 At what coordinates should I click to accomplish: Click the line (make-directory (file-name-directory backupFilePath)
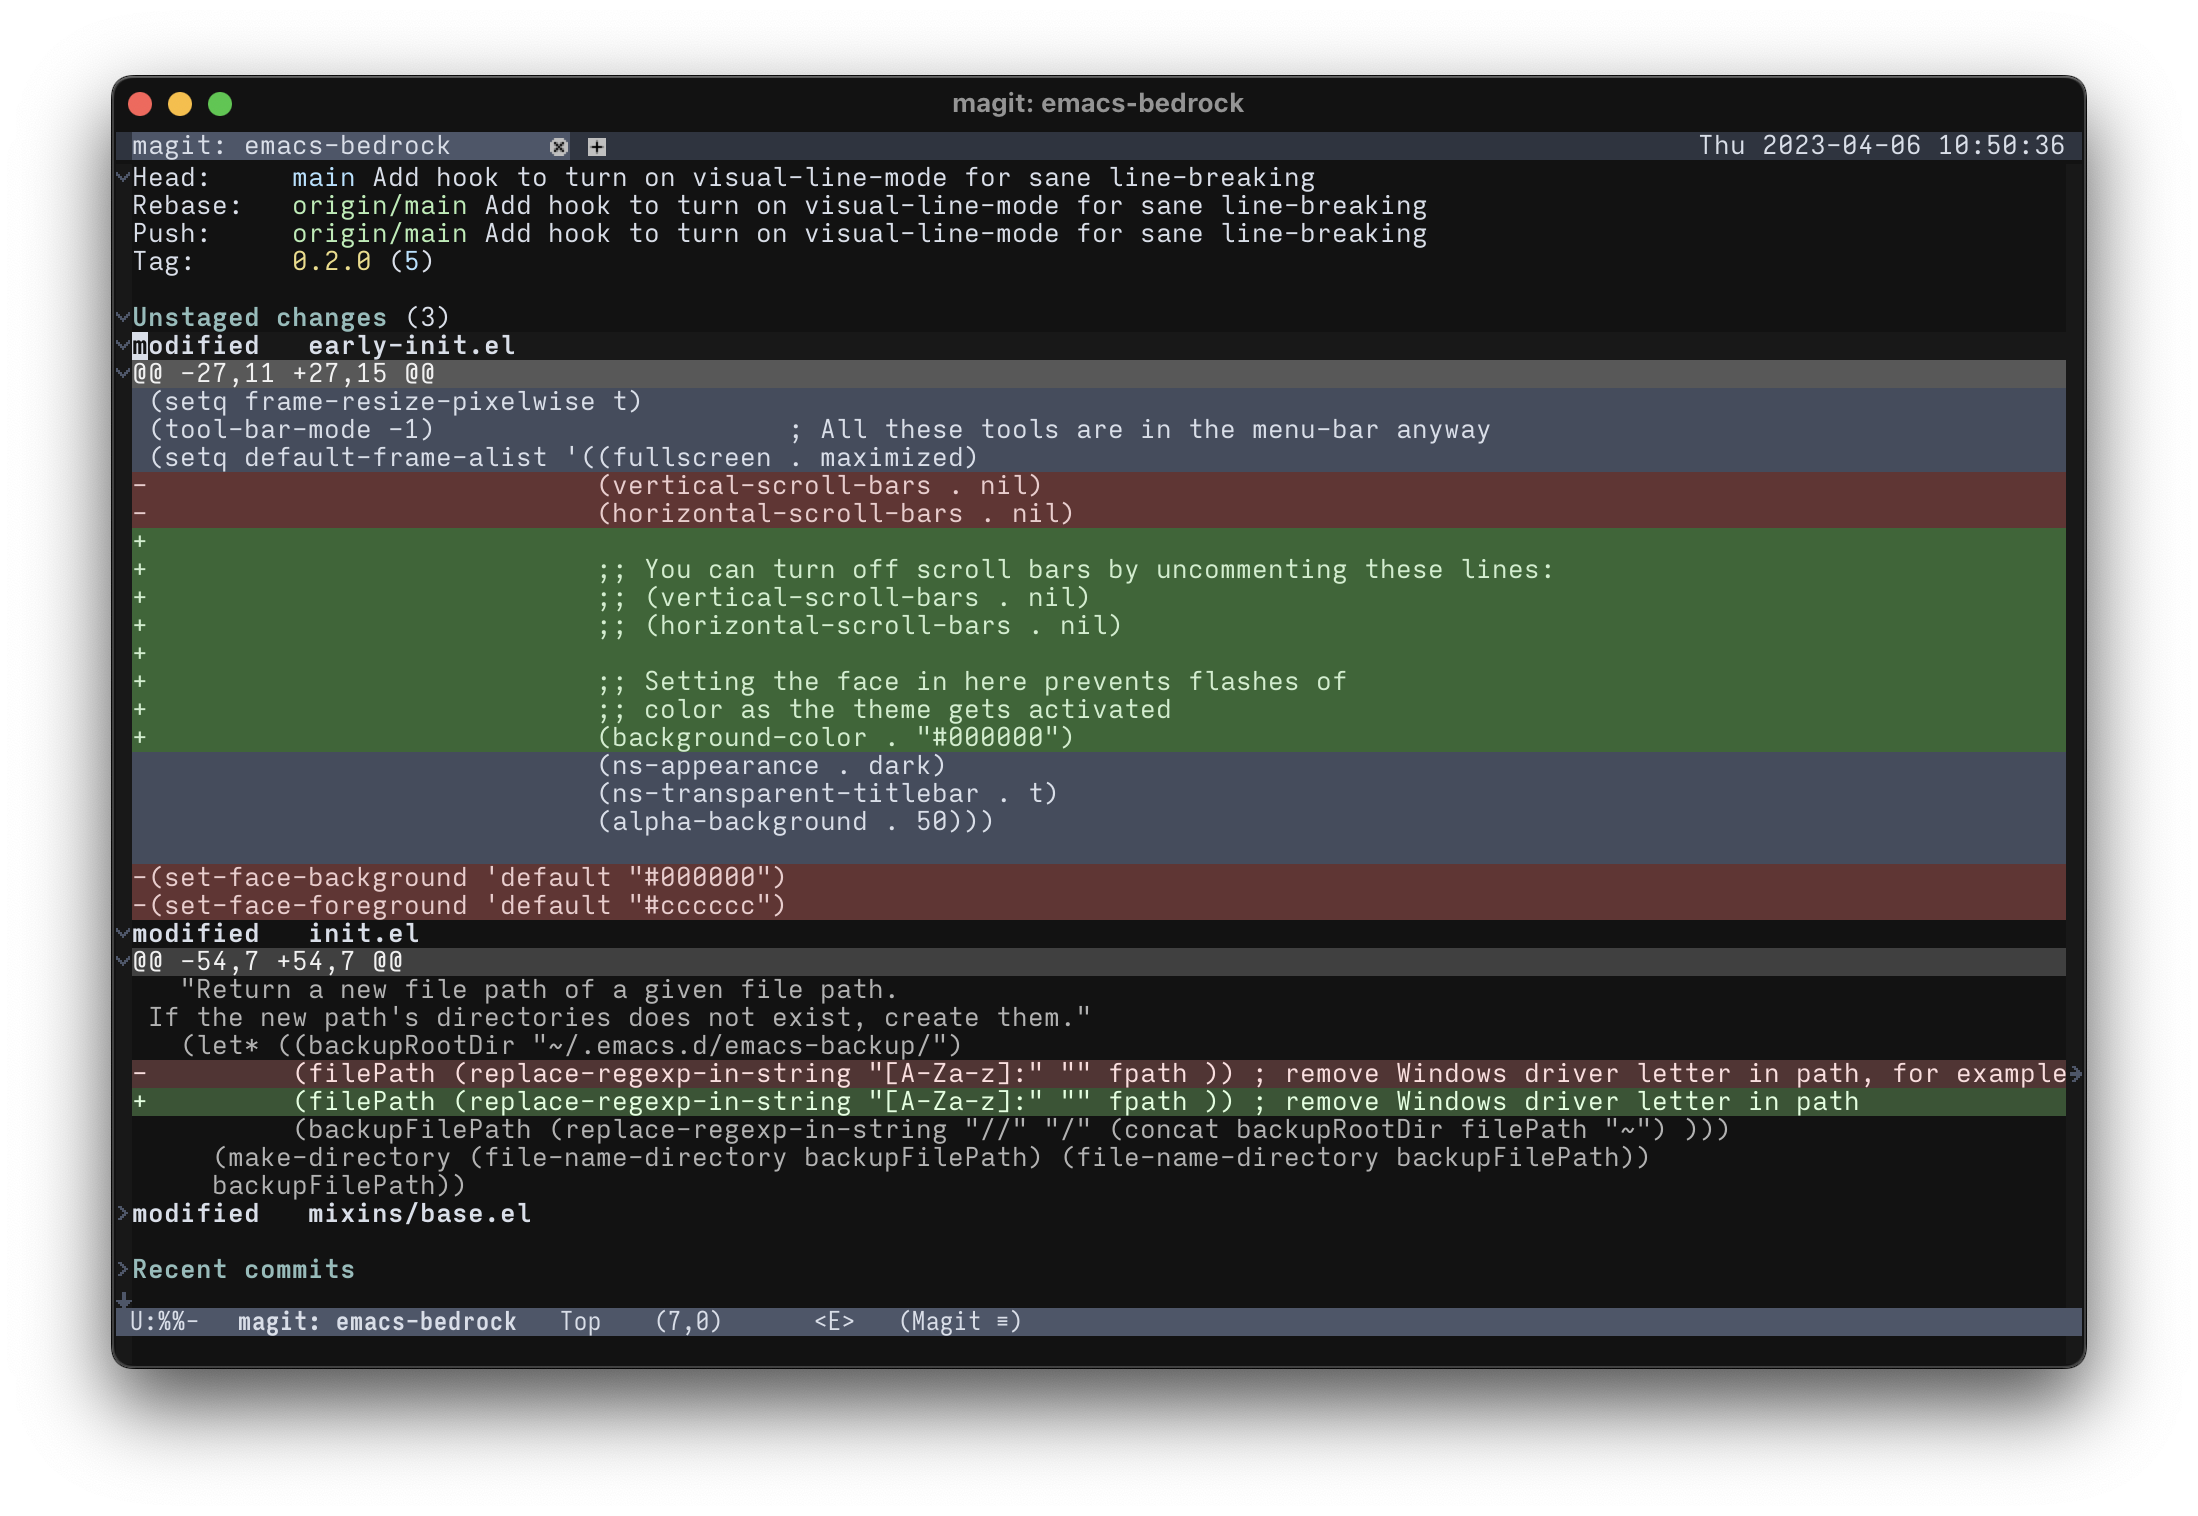tap(1099, 1157)
